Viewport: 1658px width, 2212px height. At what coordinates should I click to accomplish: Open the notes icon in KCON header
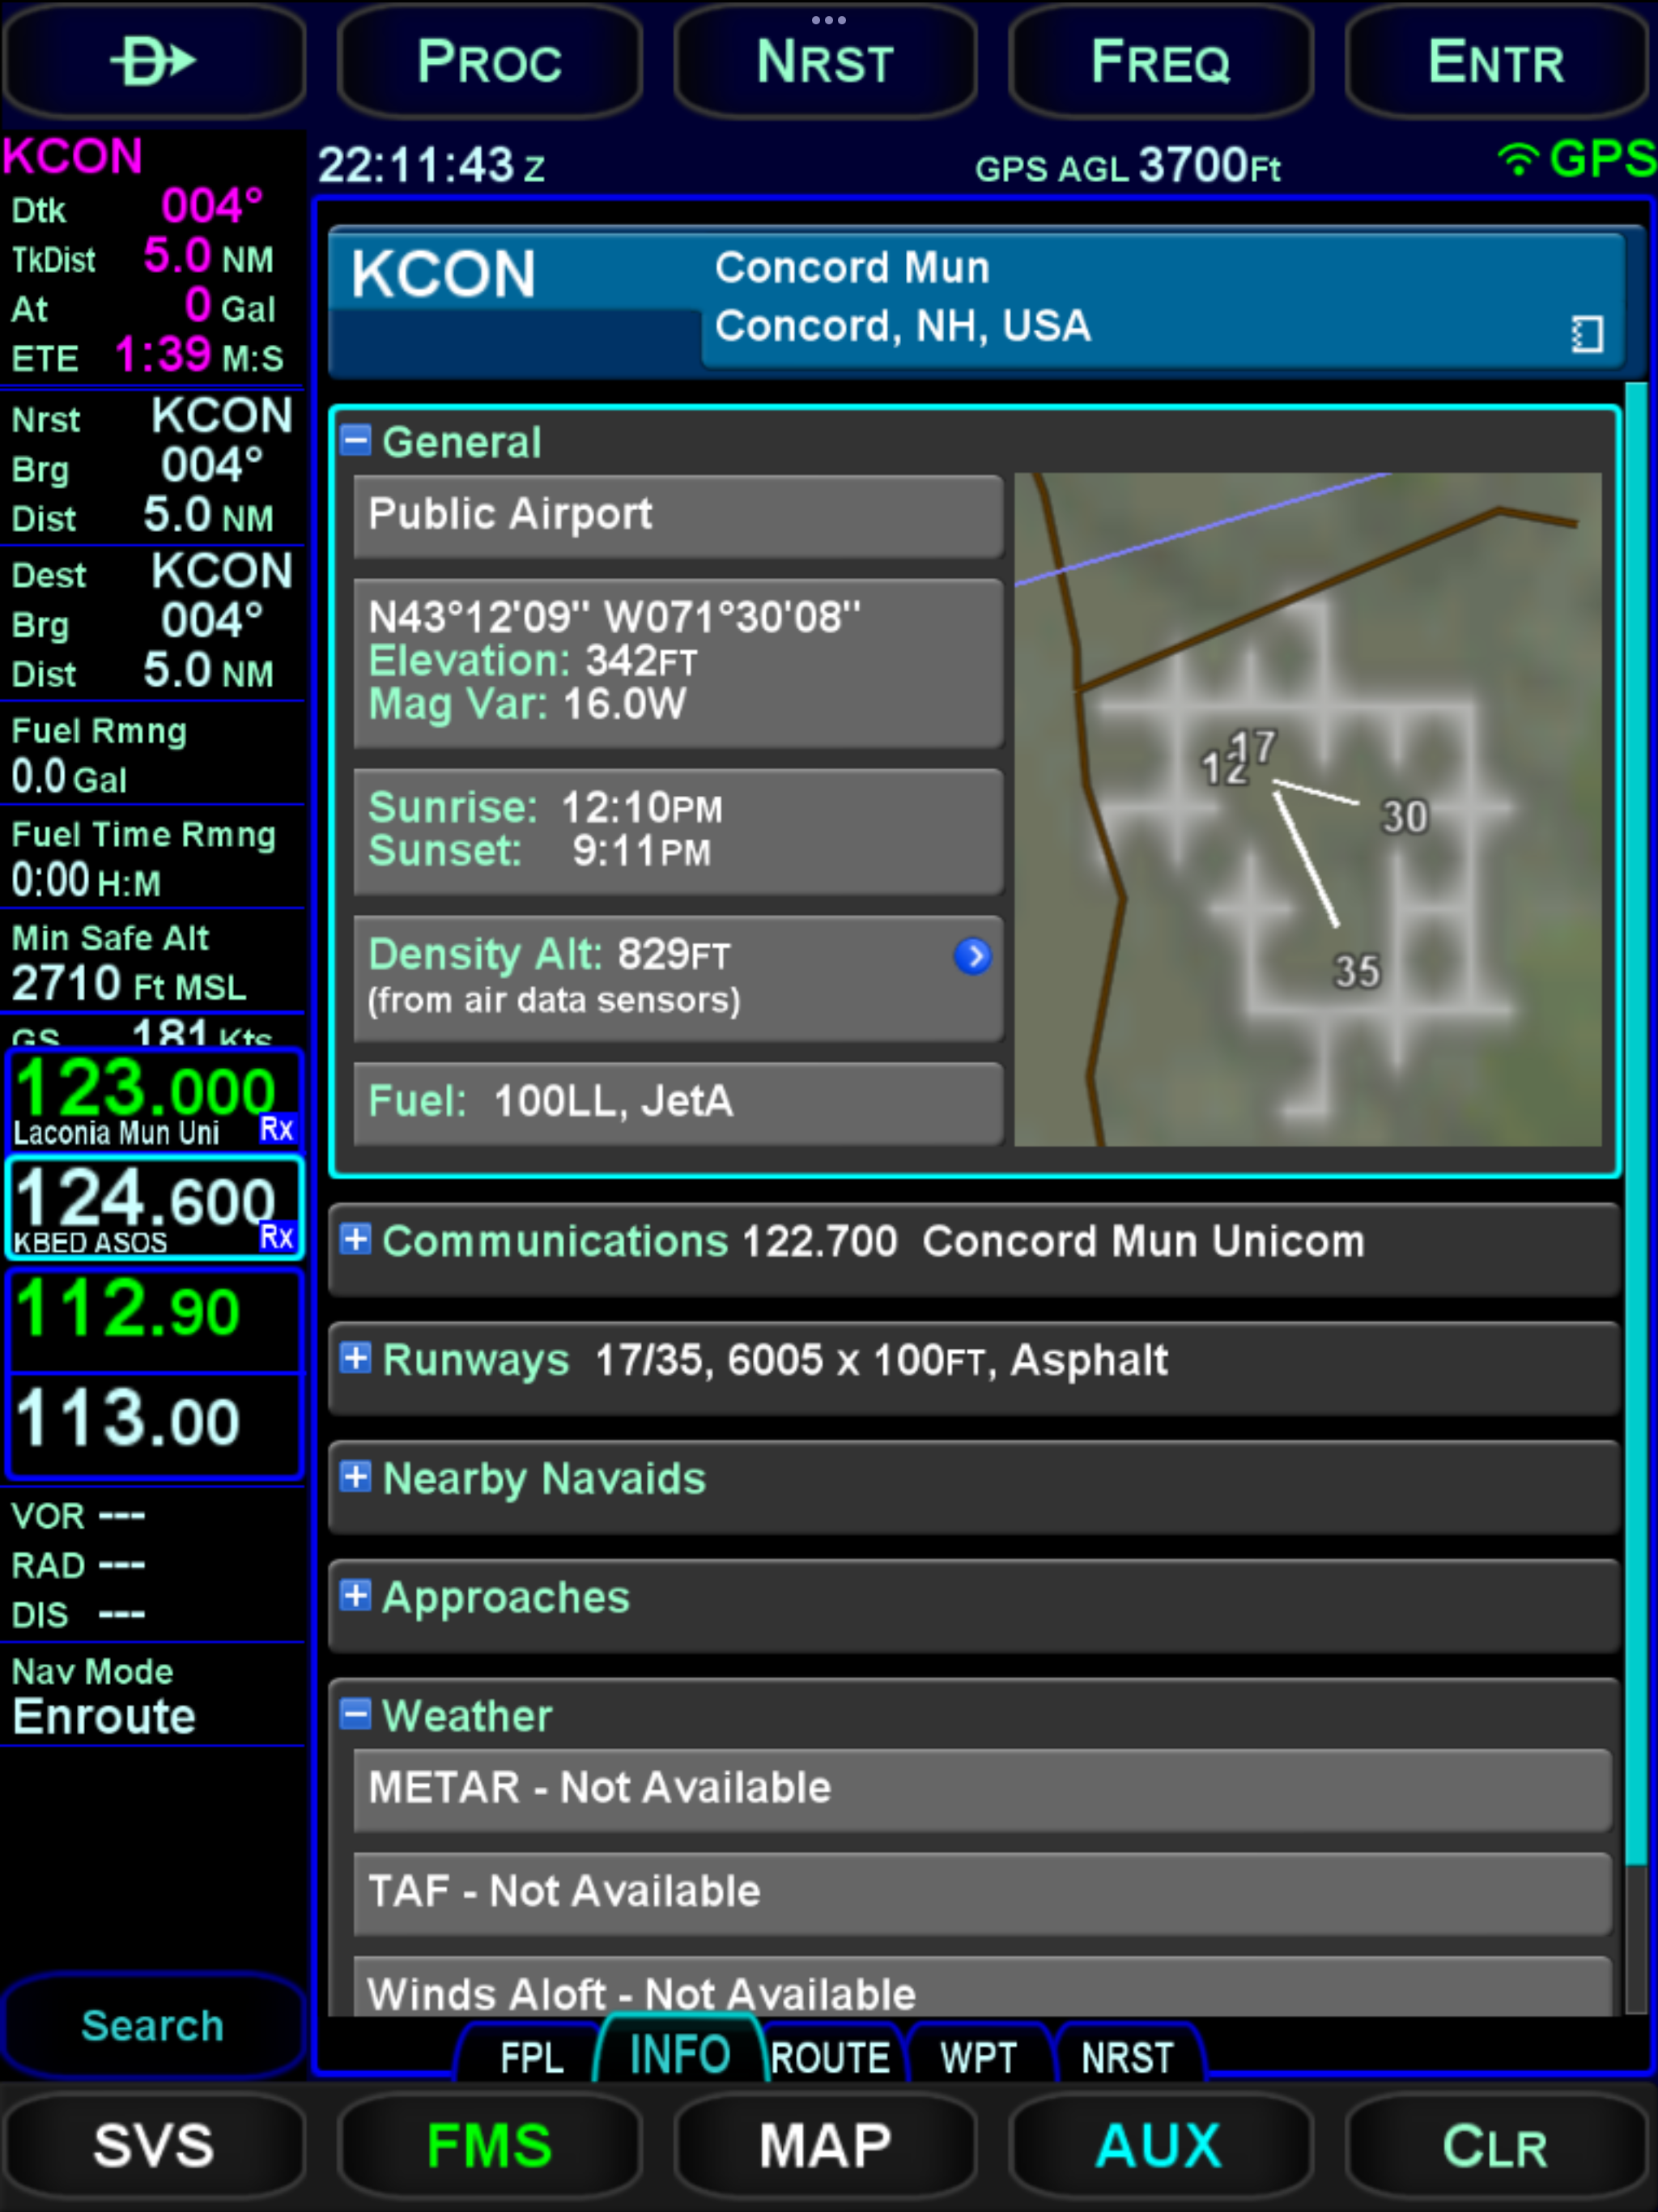[1587, 333]
